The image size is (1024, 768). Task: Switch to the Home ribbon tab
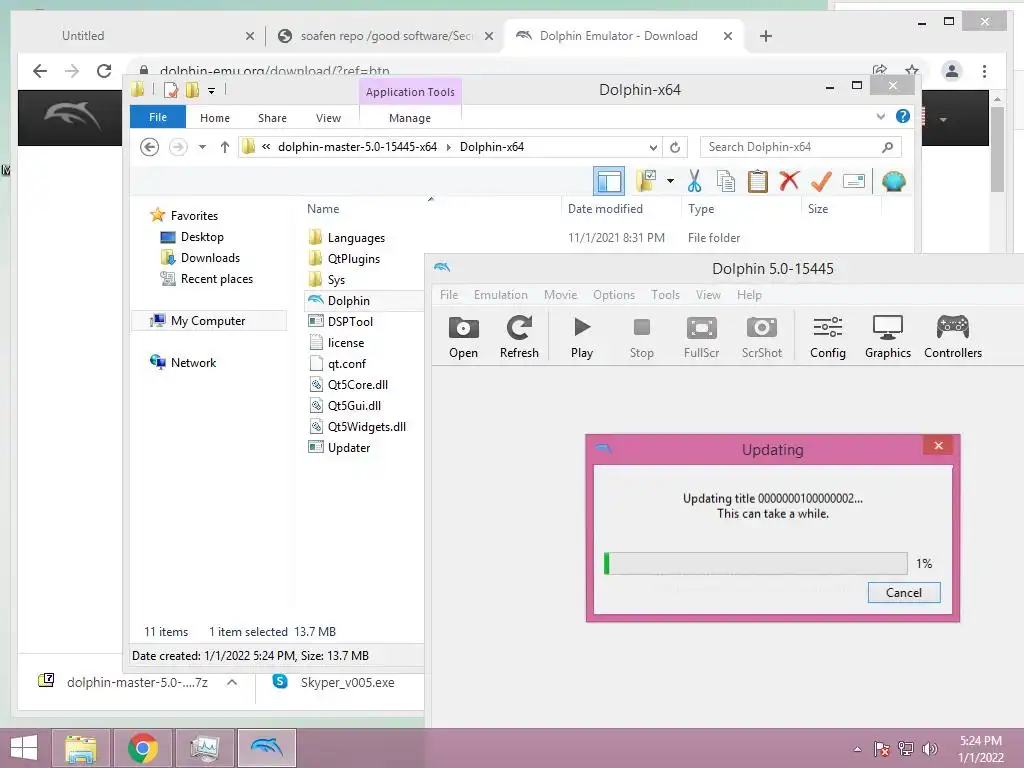pyautogui.click(x=215, y=118)
